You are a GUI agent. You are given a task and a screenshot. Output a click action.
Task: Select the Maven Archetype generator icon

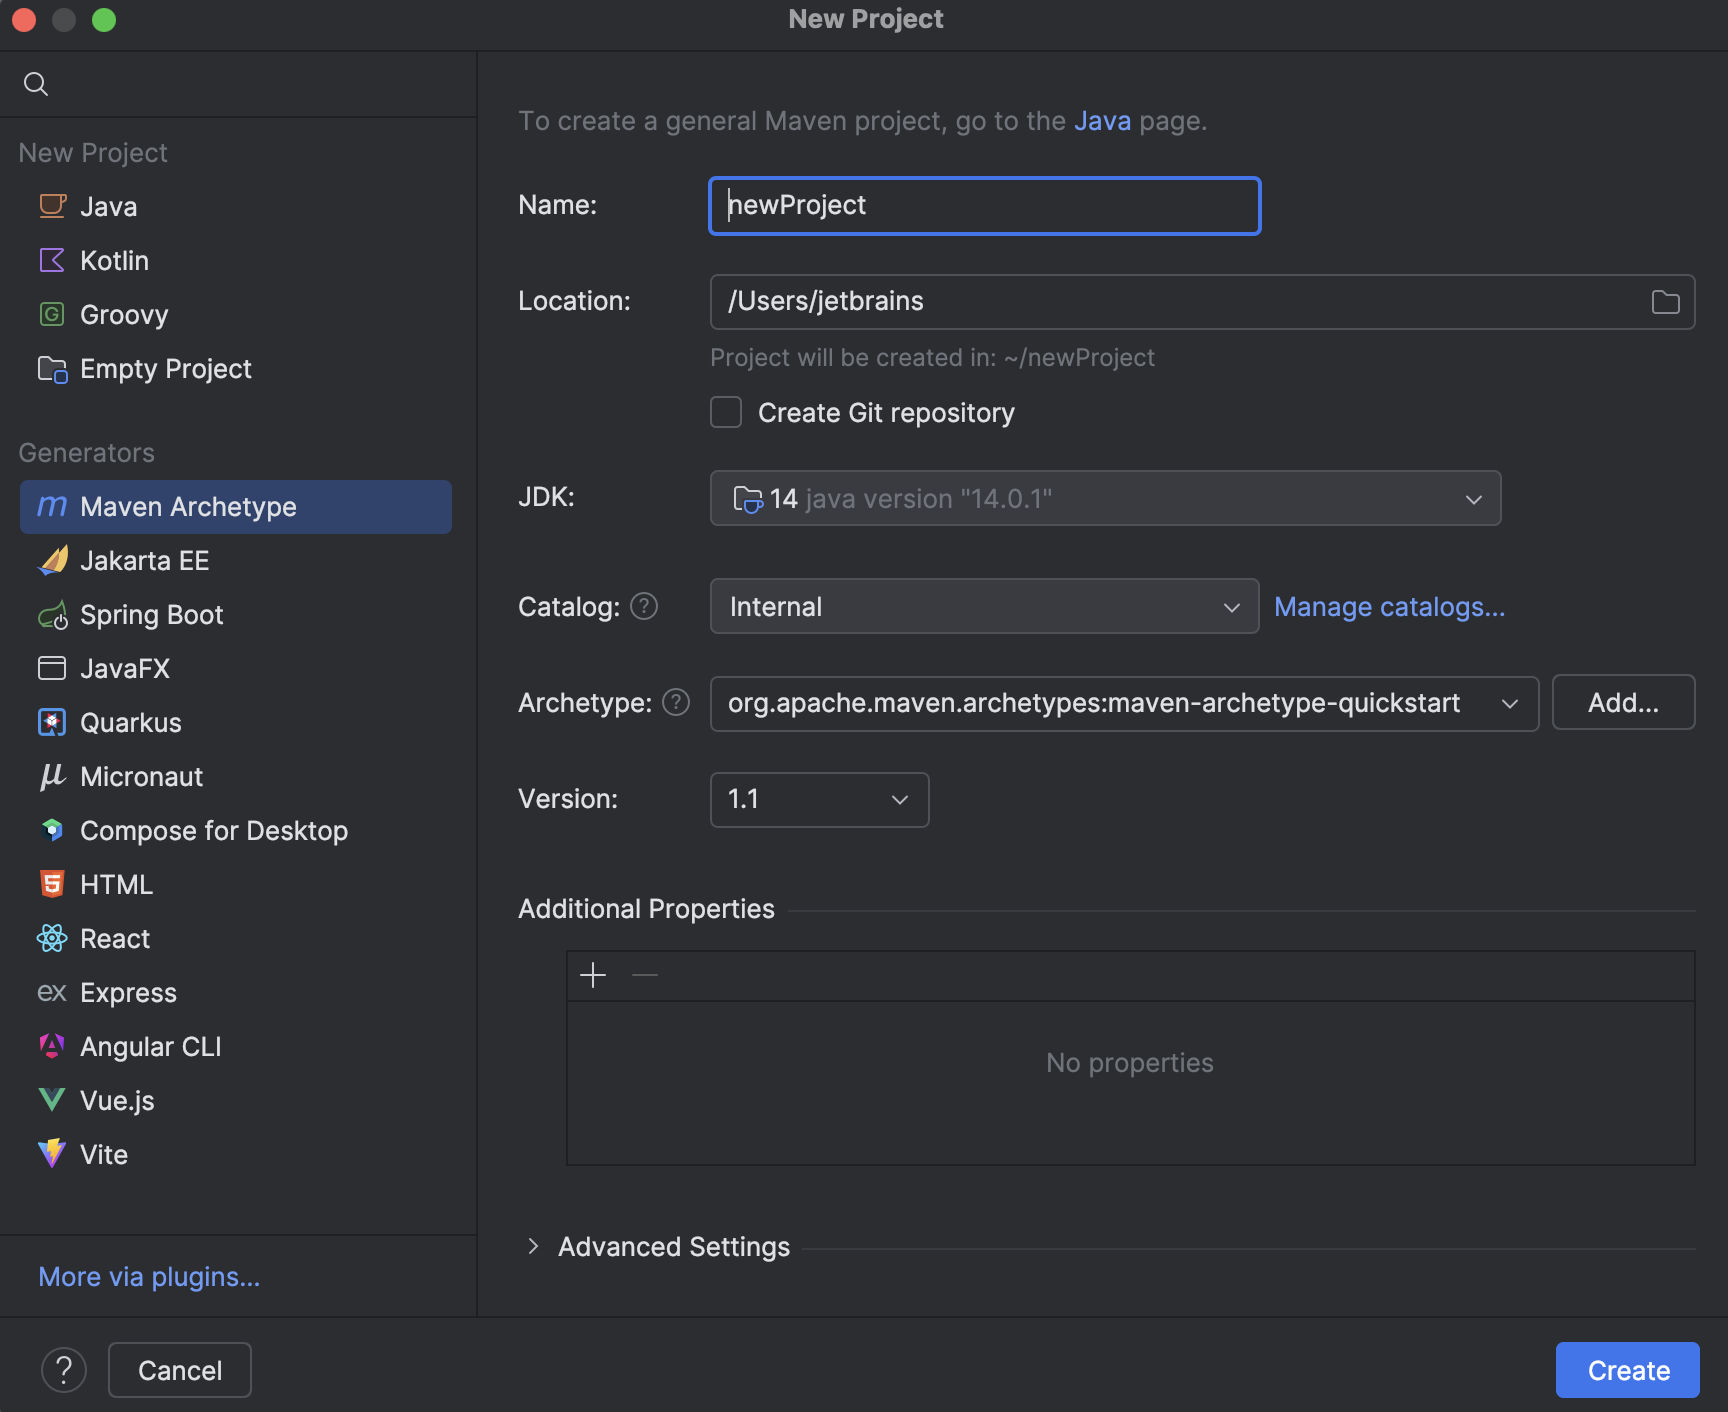pos(52,507)
